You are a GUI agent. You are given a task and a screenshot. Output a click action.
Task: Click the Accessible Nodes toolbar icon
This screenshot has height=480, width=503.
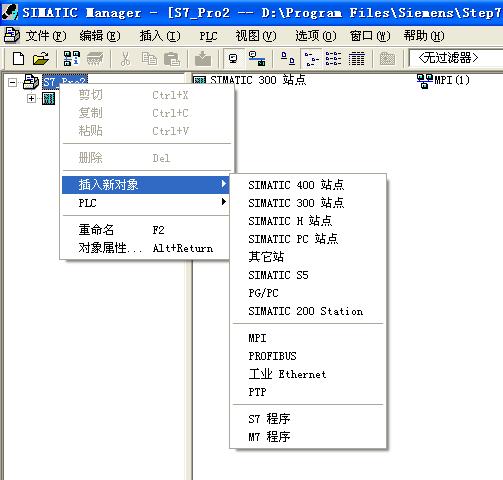tap(72, 59)
